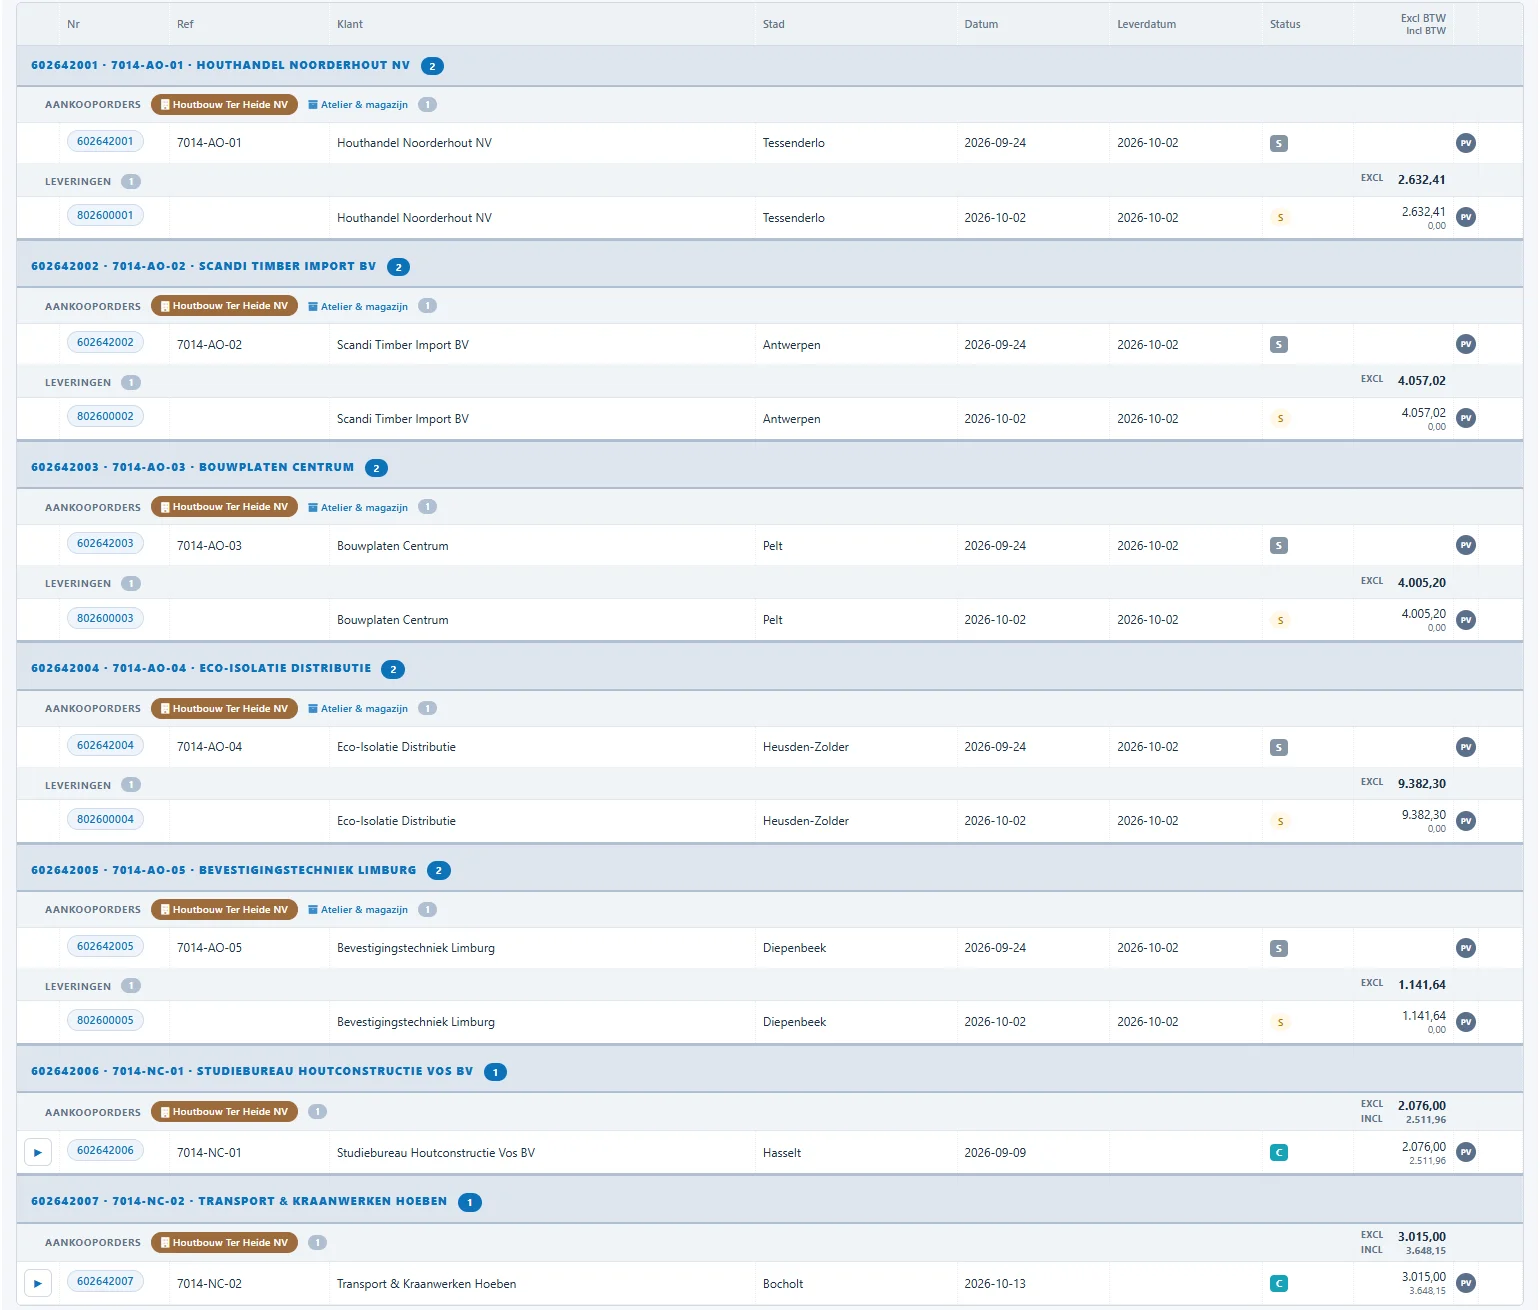Click the PV icon on order 602642001 row

tap(1466, 143)
